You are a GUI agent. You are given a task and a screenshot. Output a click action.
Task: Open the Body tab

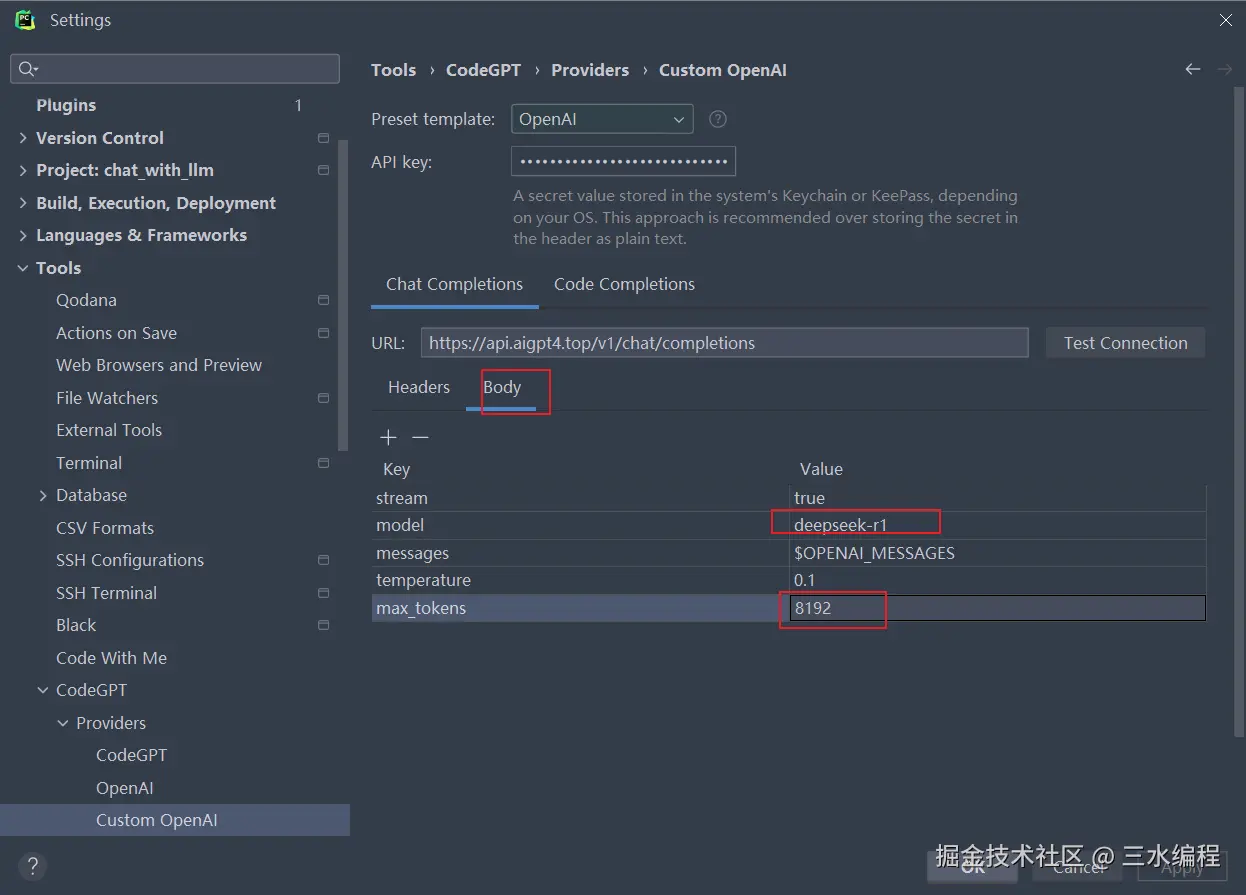tap(502, 387)
